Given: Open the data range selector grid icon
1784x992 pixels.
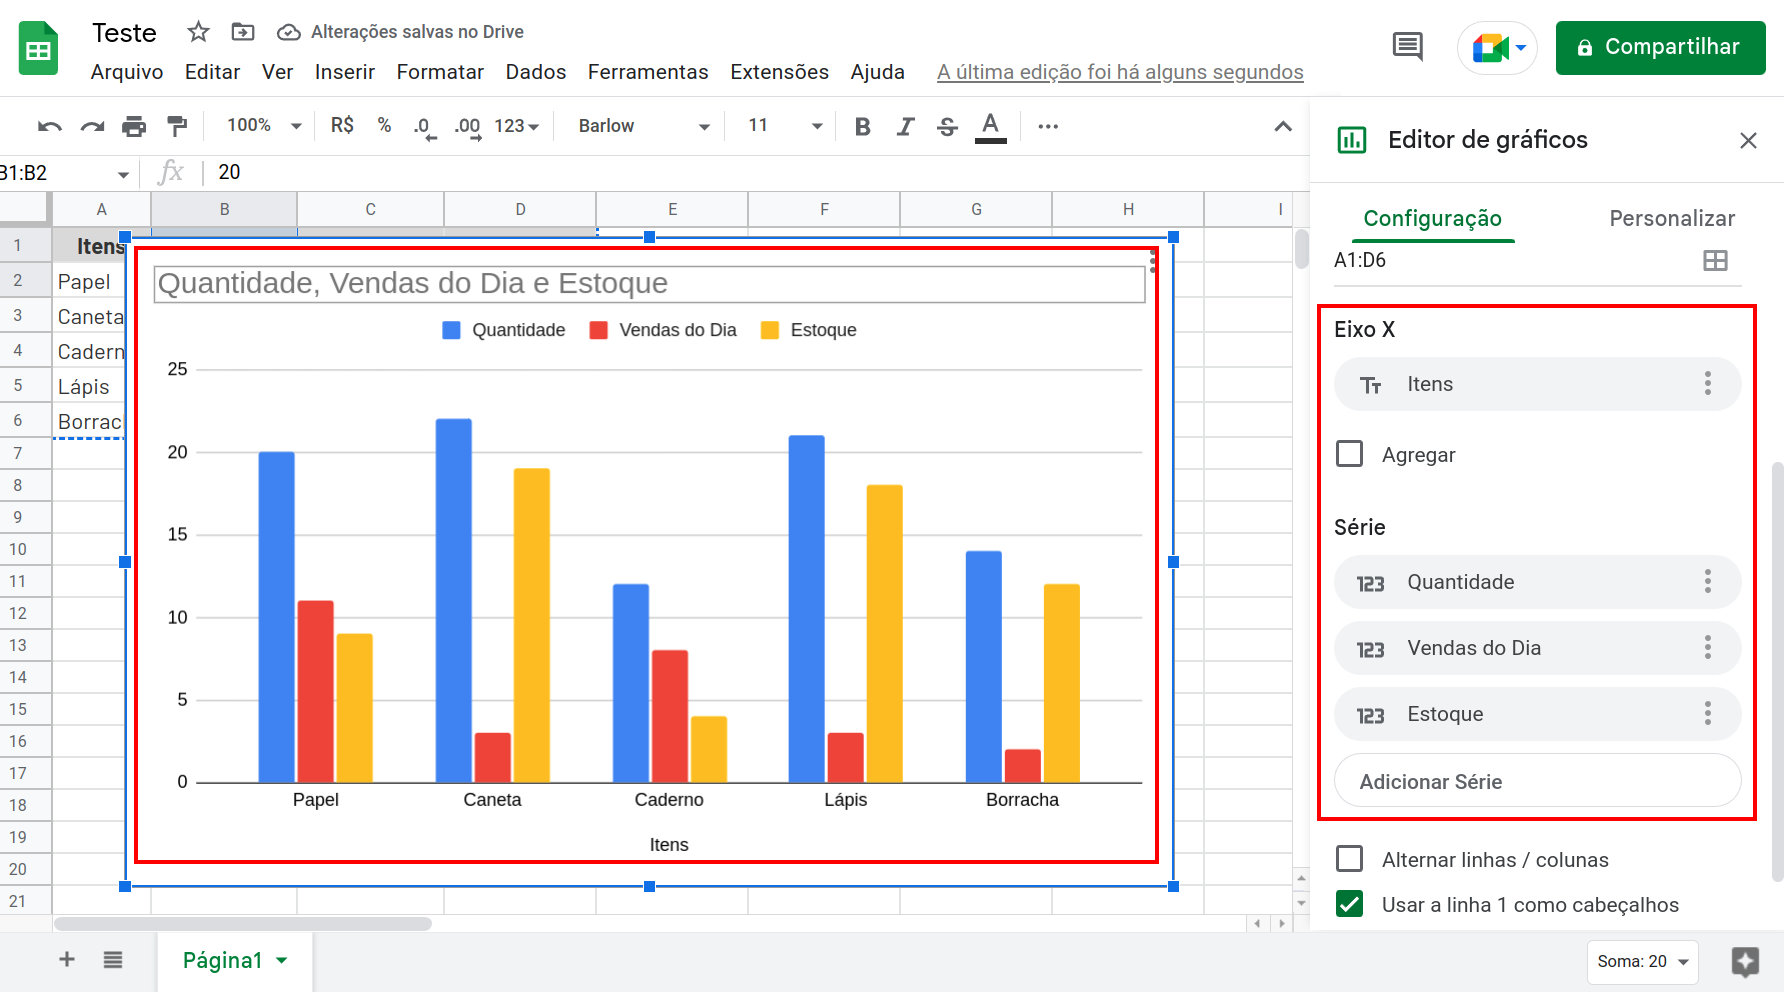Looking at the screenshot, I should coord(1716,260).
